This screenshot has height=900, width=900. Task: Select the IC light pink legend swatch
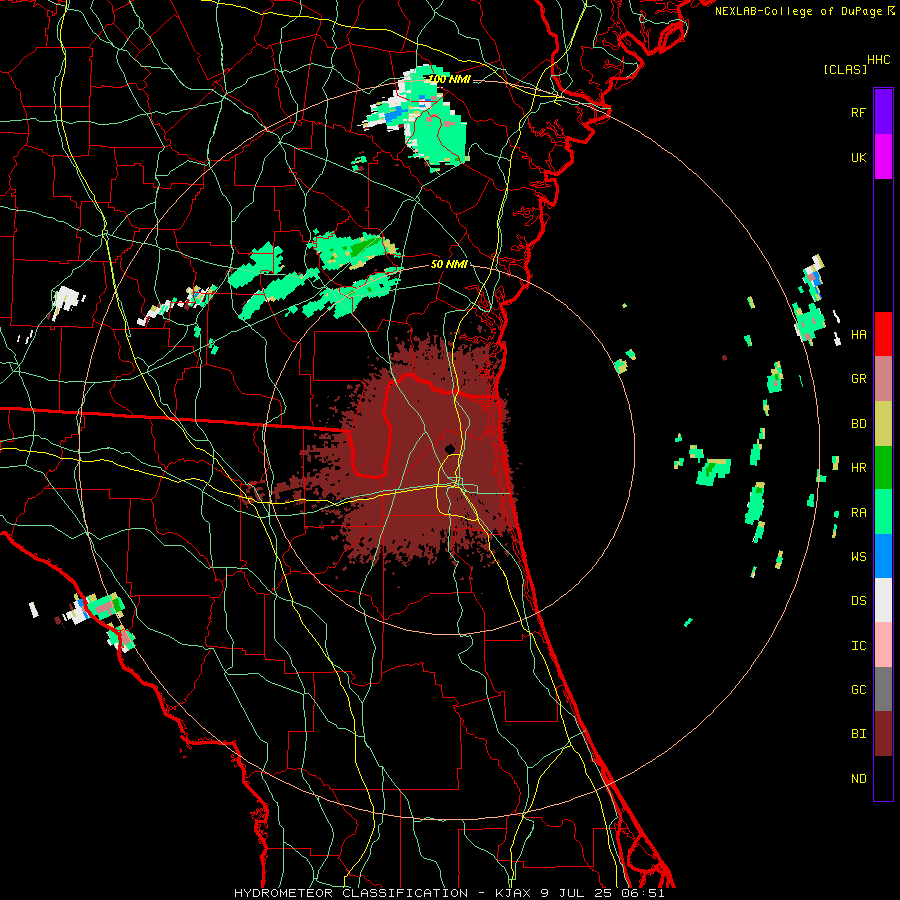pos(883,645)
